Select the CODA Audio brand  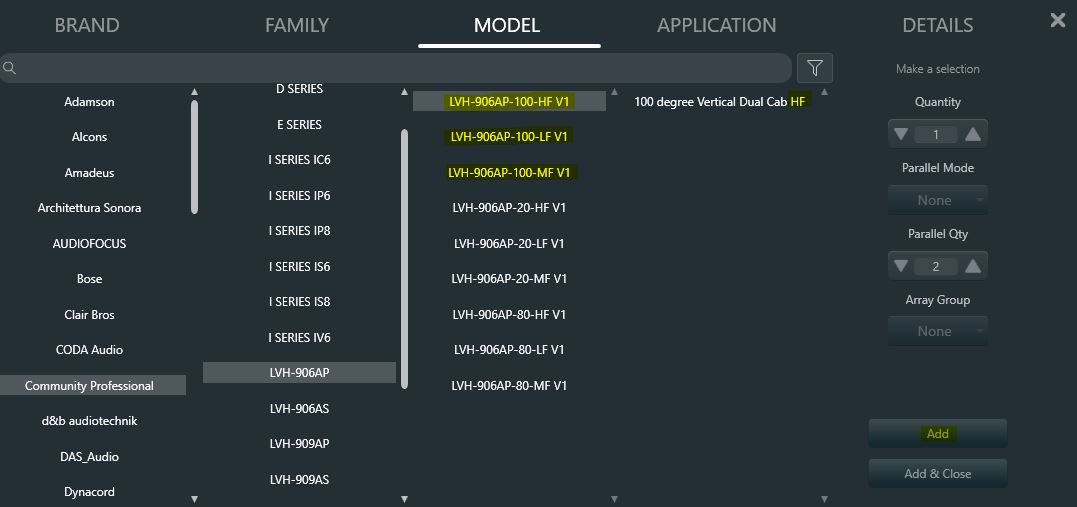pyautogui.click(x=89, y=350)
